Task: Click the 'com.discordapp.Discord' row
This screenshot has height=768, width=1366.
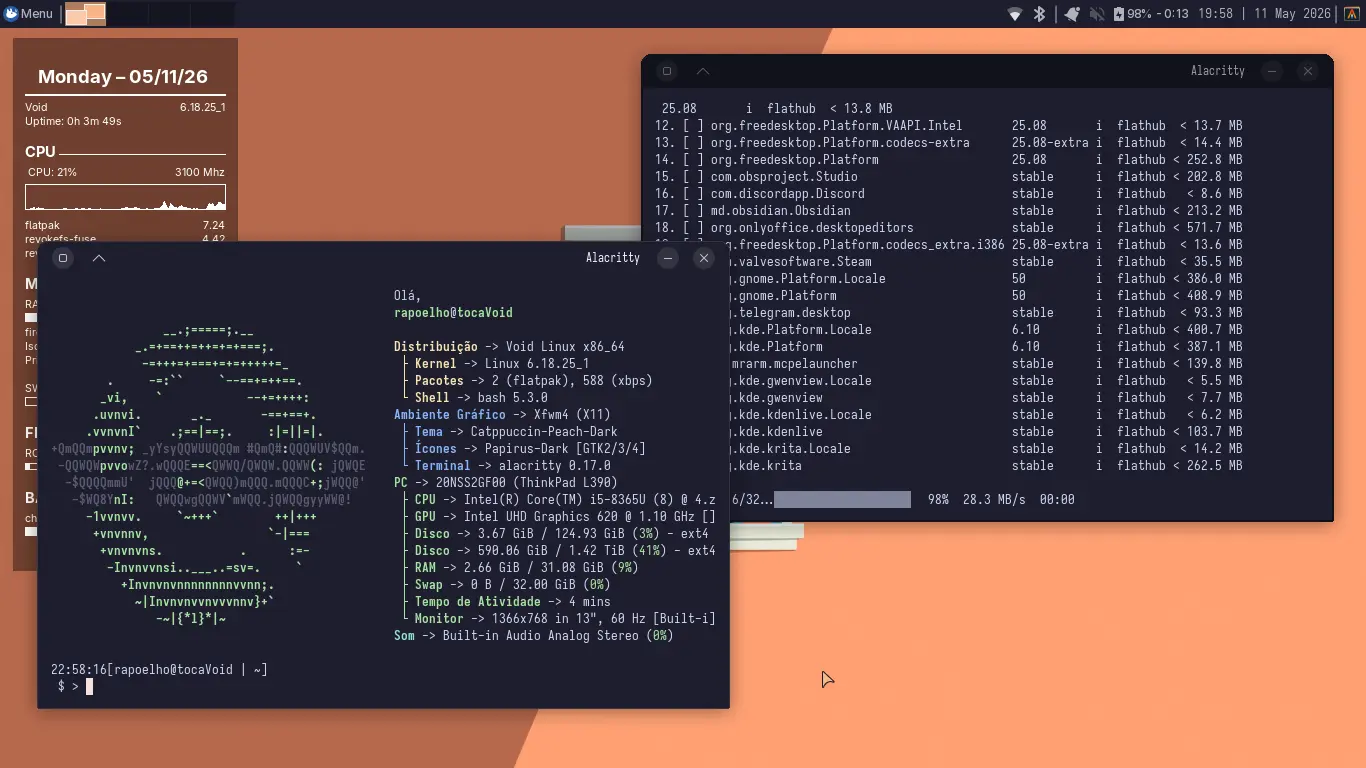Action: (x=949, y=194)
